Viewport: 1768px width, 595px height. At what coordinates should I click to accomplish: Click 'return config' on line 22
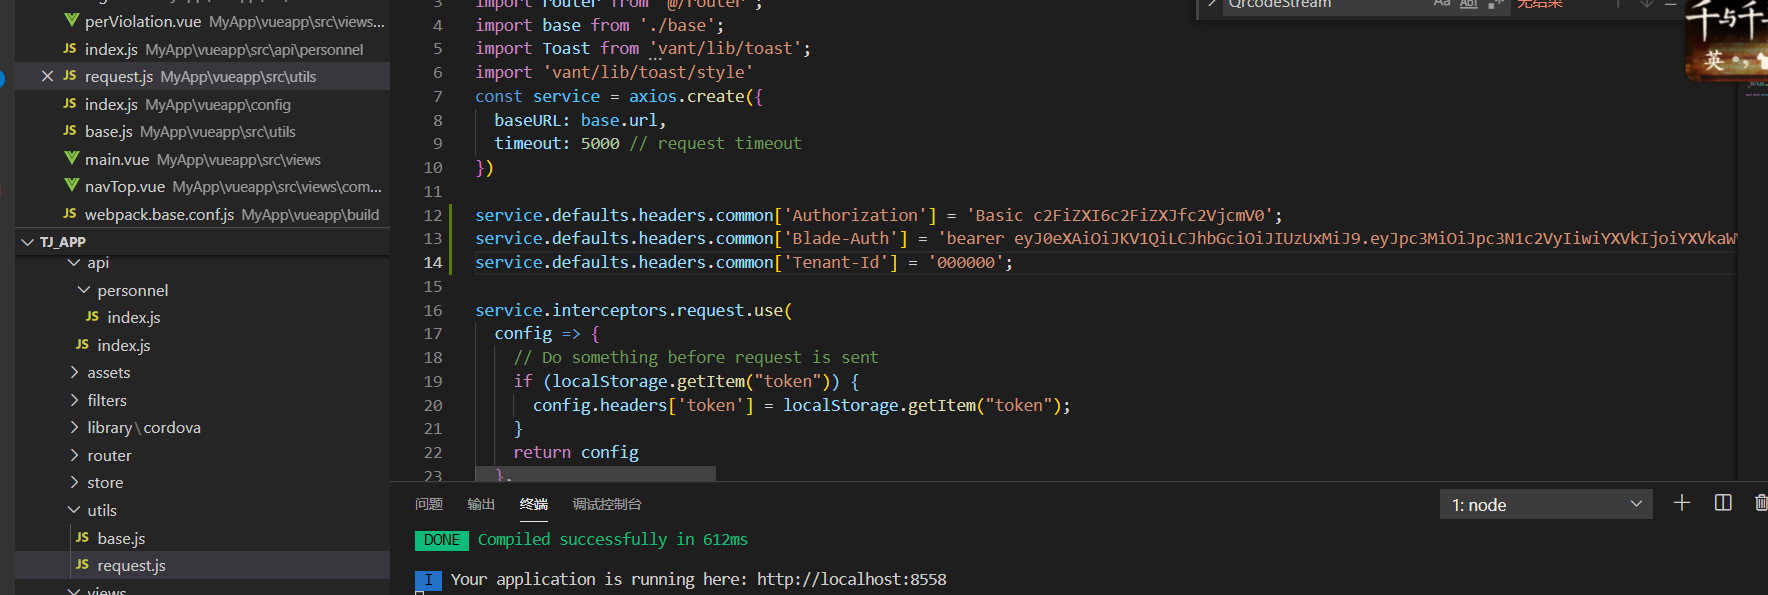[576, 452]
